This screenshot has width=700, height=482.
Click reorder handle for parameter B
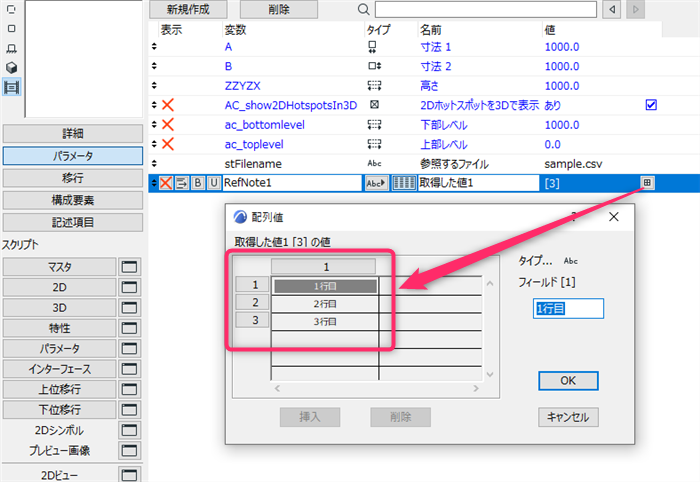point(154,66)
